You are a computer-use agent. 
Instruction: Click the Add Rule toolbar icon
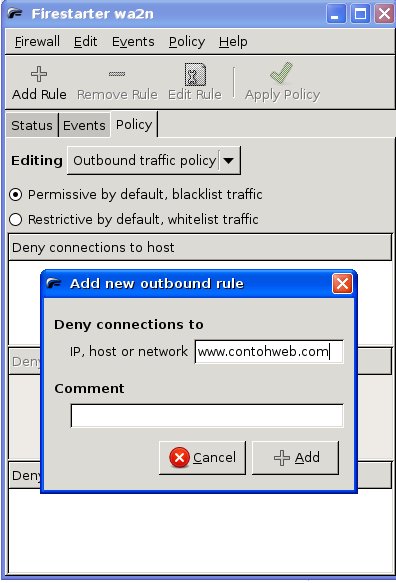tap(39, 74)
